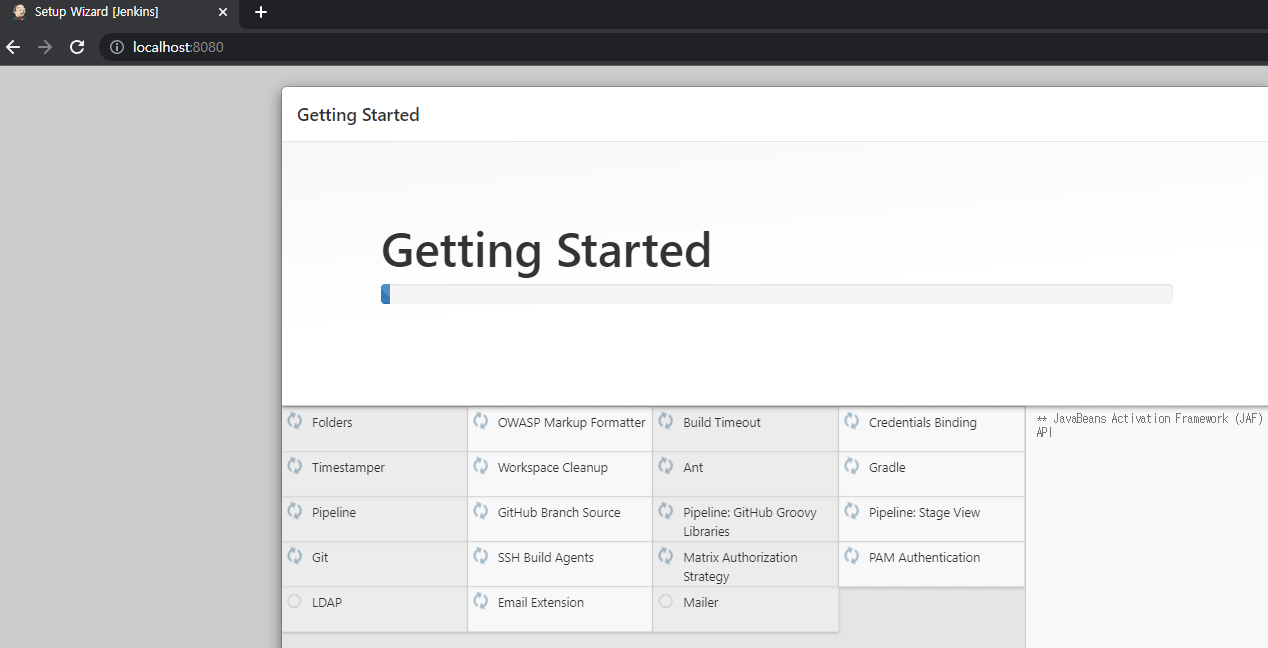This screenshot has height=648, width=1268.
Task: Click the loading icon beside the plain Git row
Action: point(295,556)
